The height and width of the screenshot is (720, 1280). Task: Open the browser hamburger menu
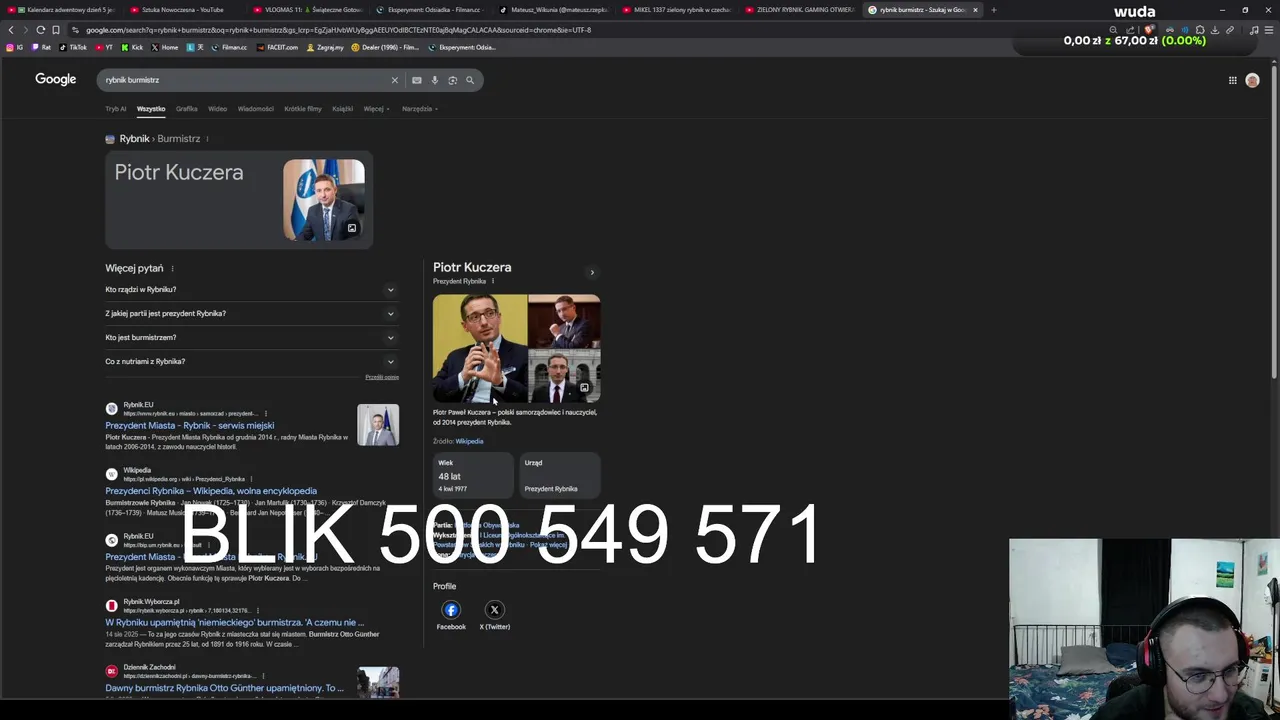point(1268,30)
